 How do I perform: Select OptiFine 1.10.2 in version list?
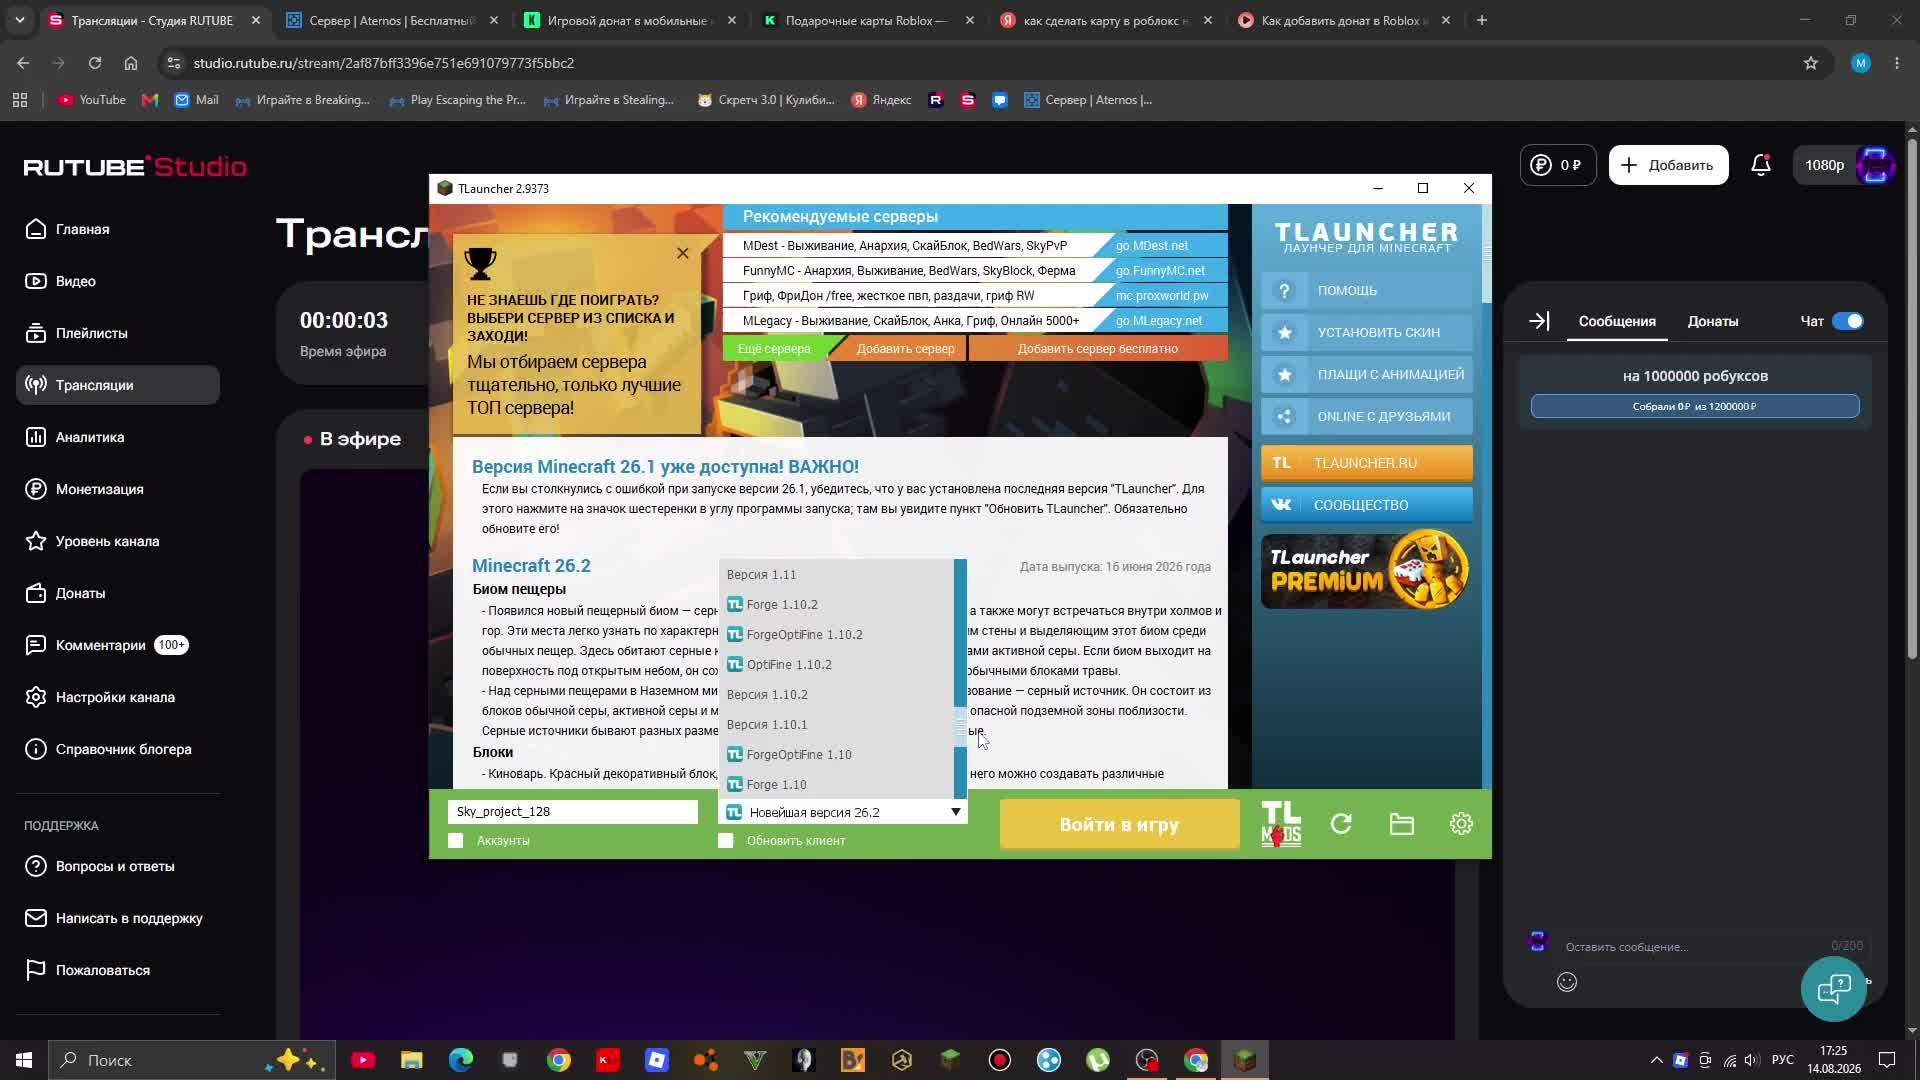point(837,665)
